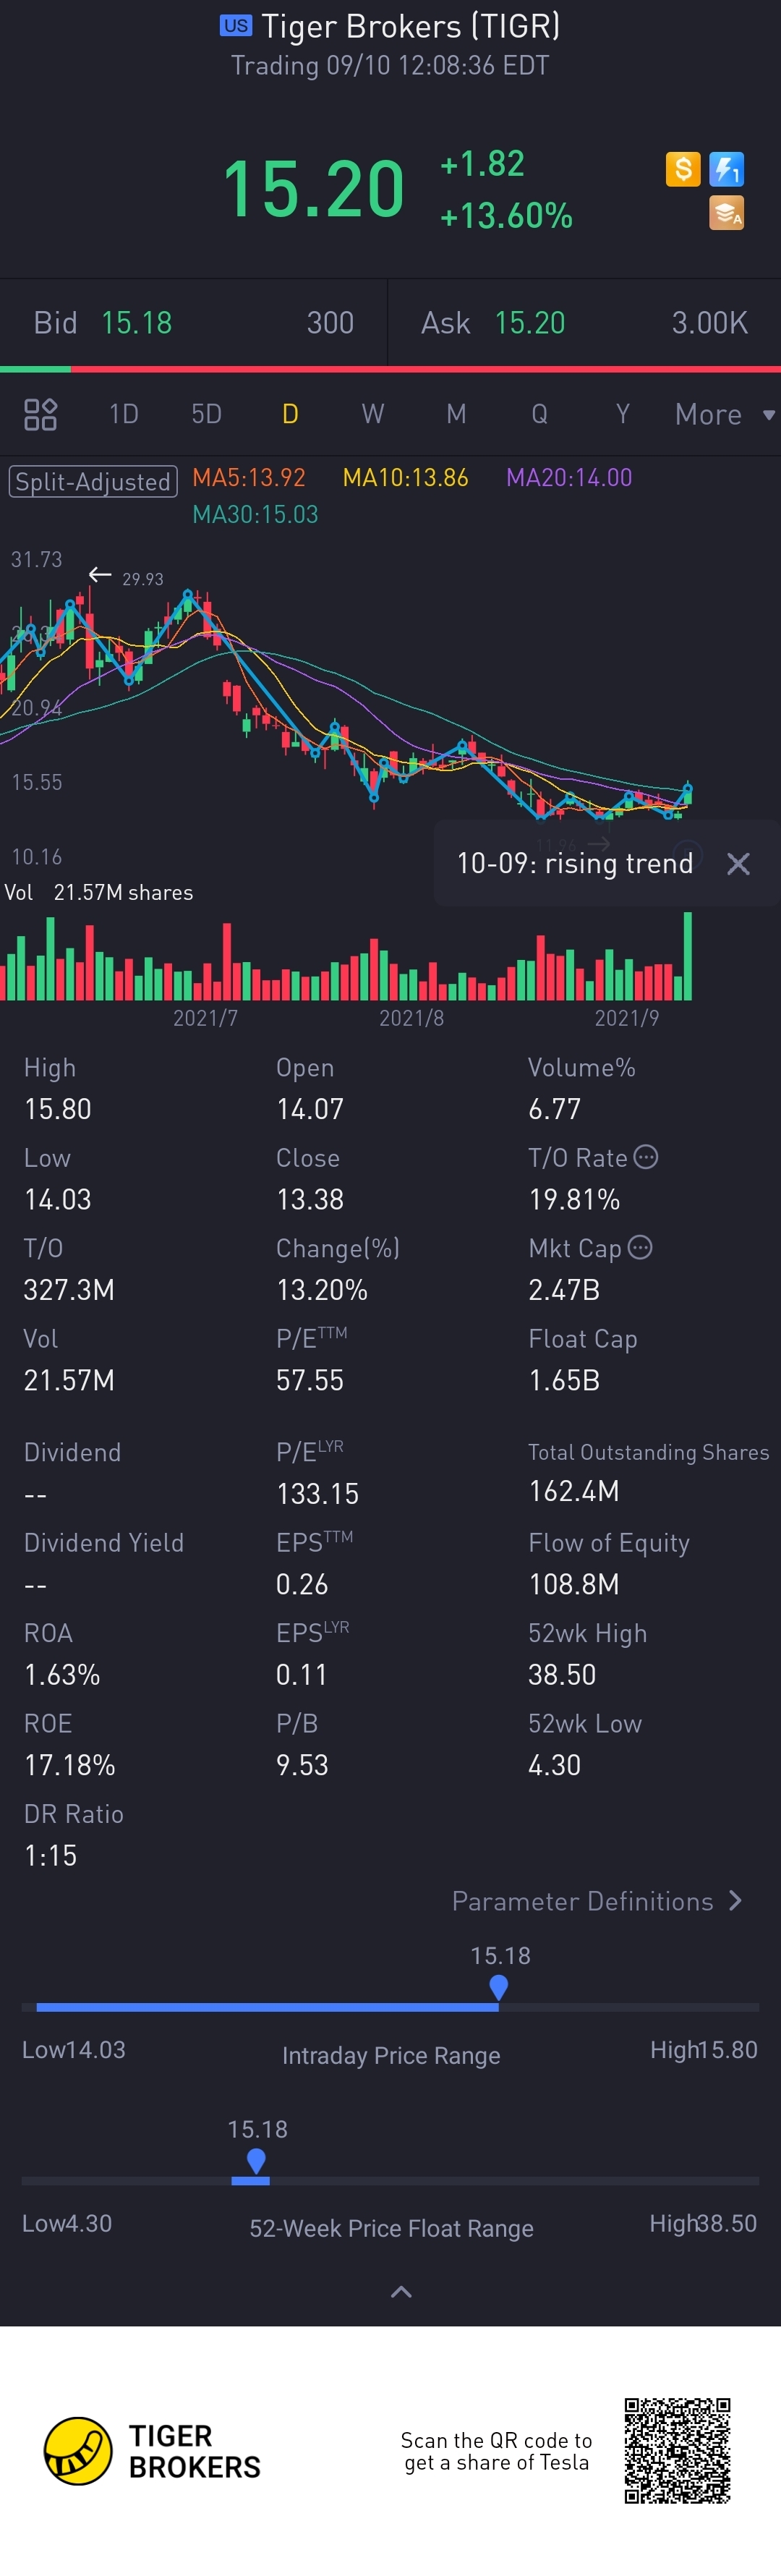781x2576 pixels.
Task: Tap the MA5:13.92 indicator label
Action: [249, 477]
